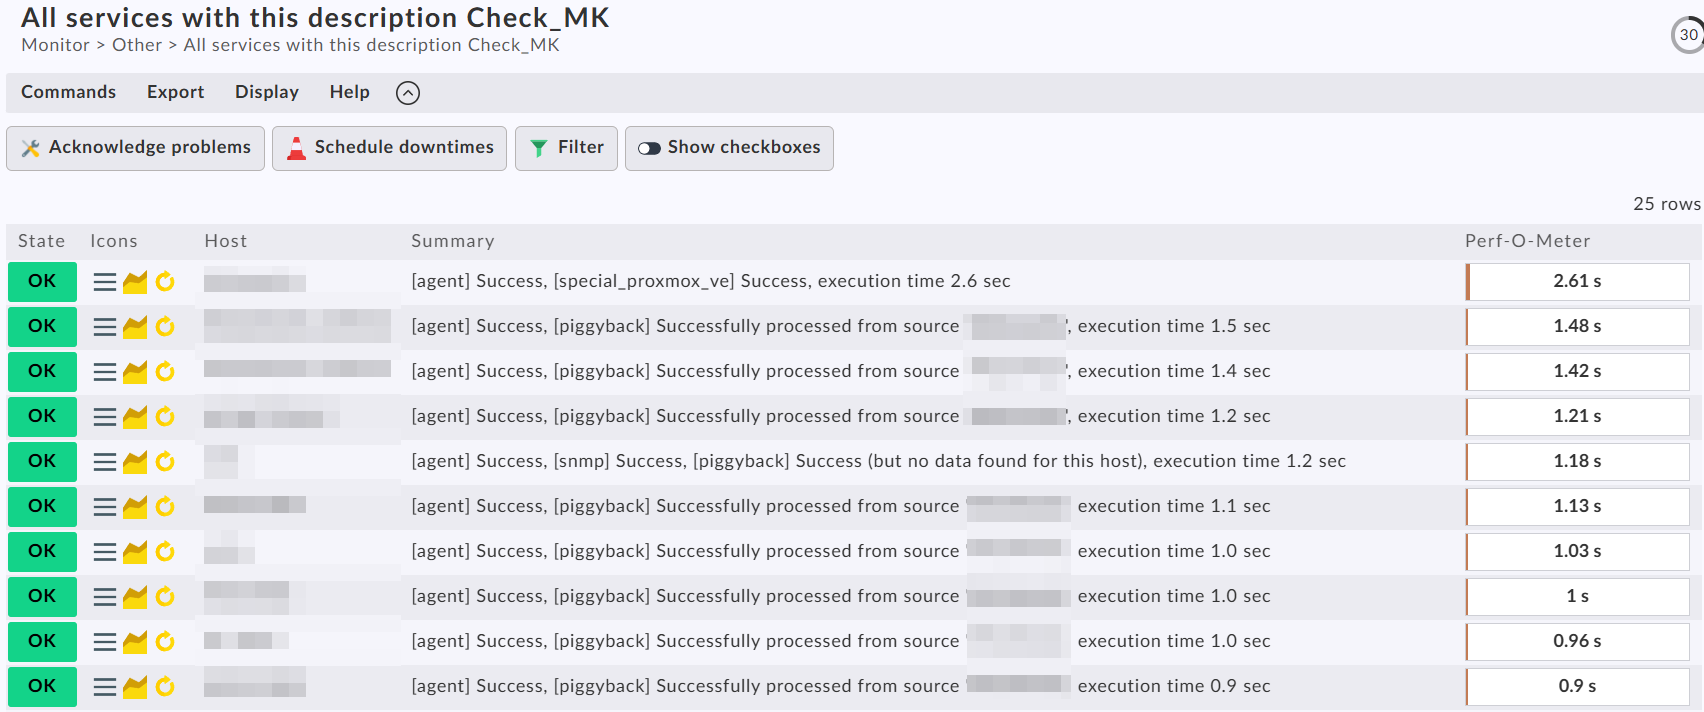Open the Export menu
1704x712 pixels.
pyautogui.click(x=175, y=92)
